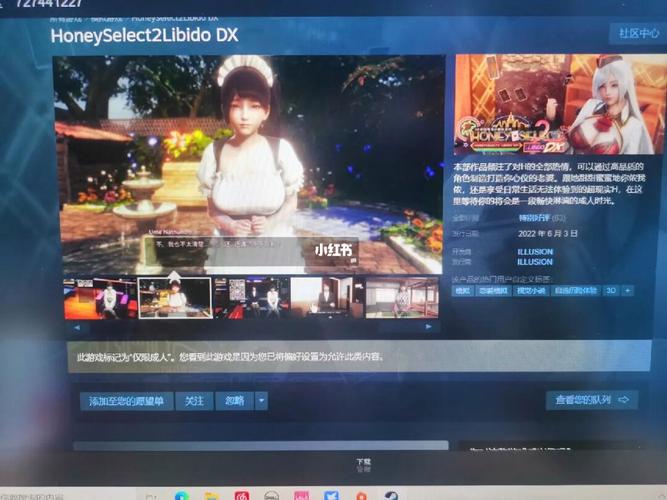Click the 模拟 tag
Viewport: 667px width, 500px height.
(463, 291)
